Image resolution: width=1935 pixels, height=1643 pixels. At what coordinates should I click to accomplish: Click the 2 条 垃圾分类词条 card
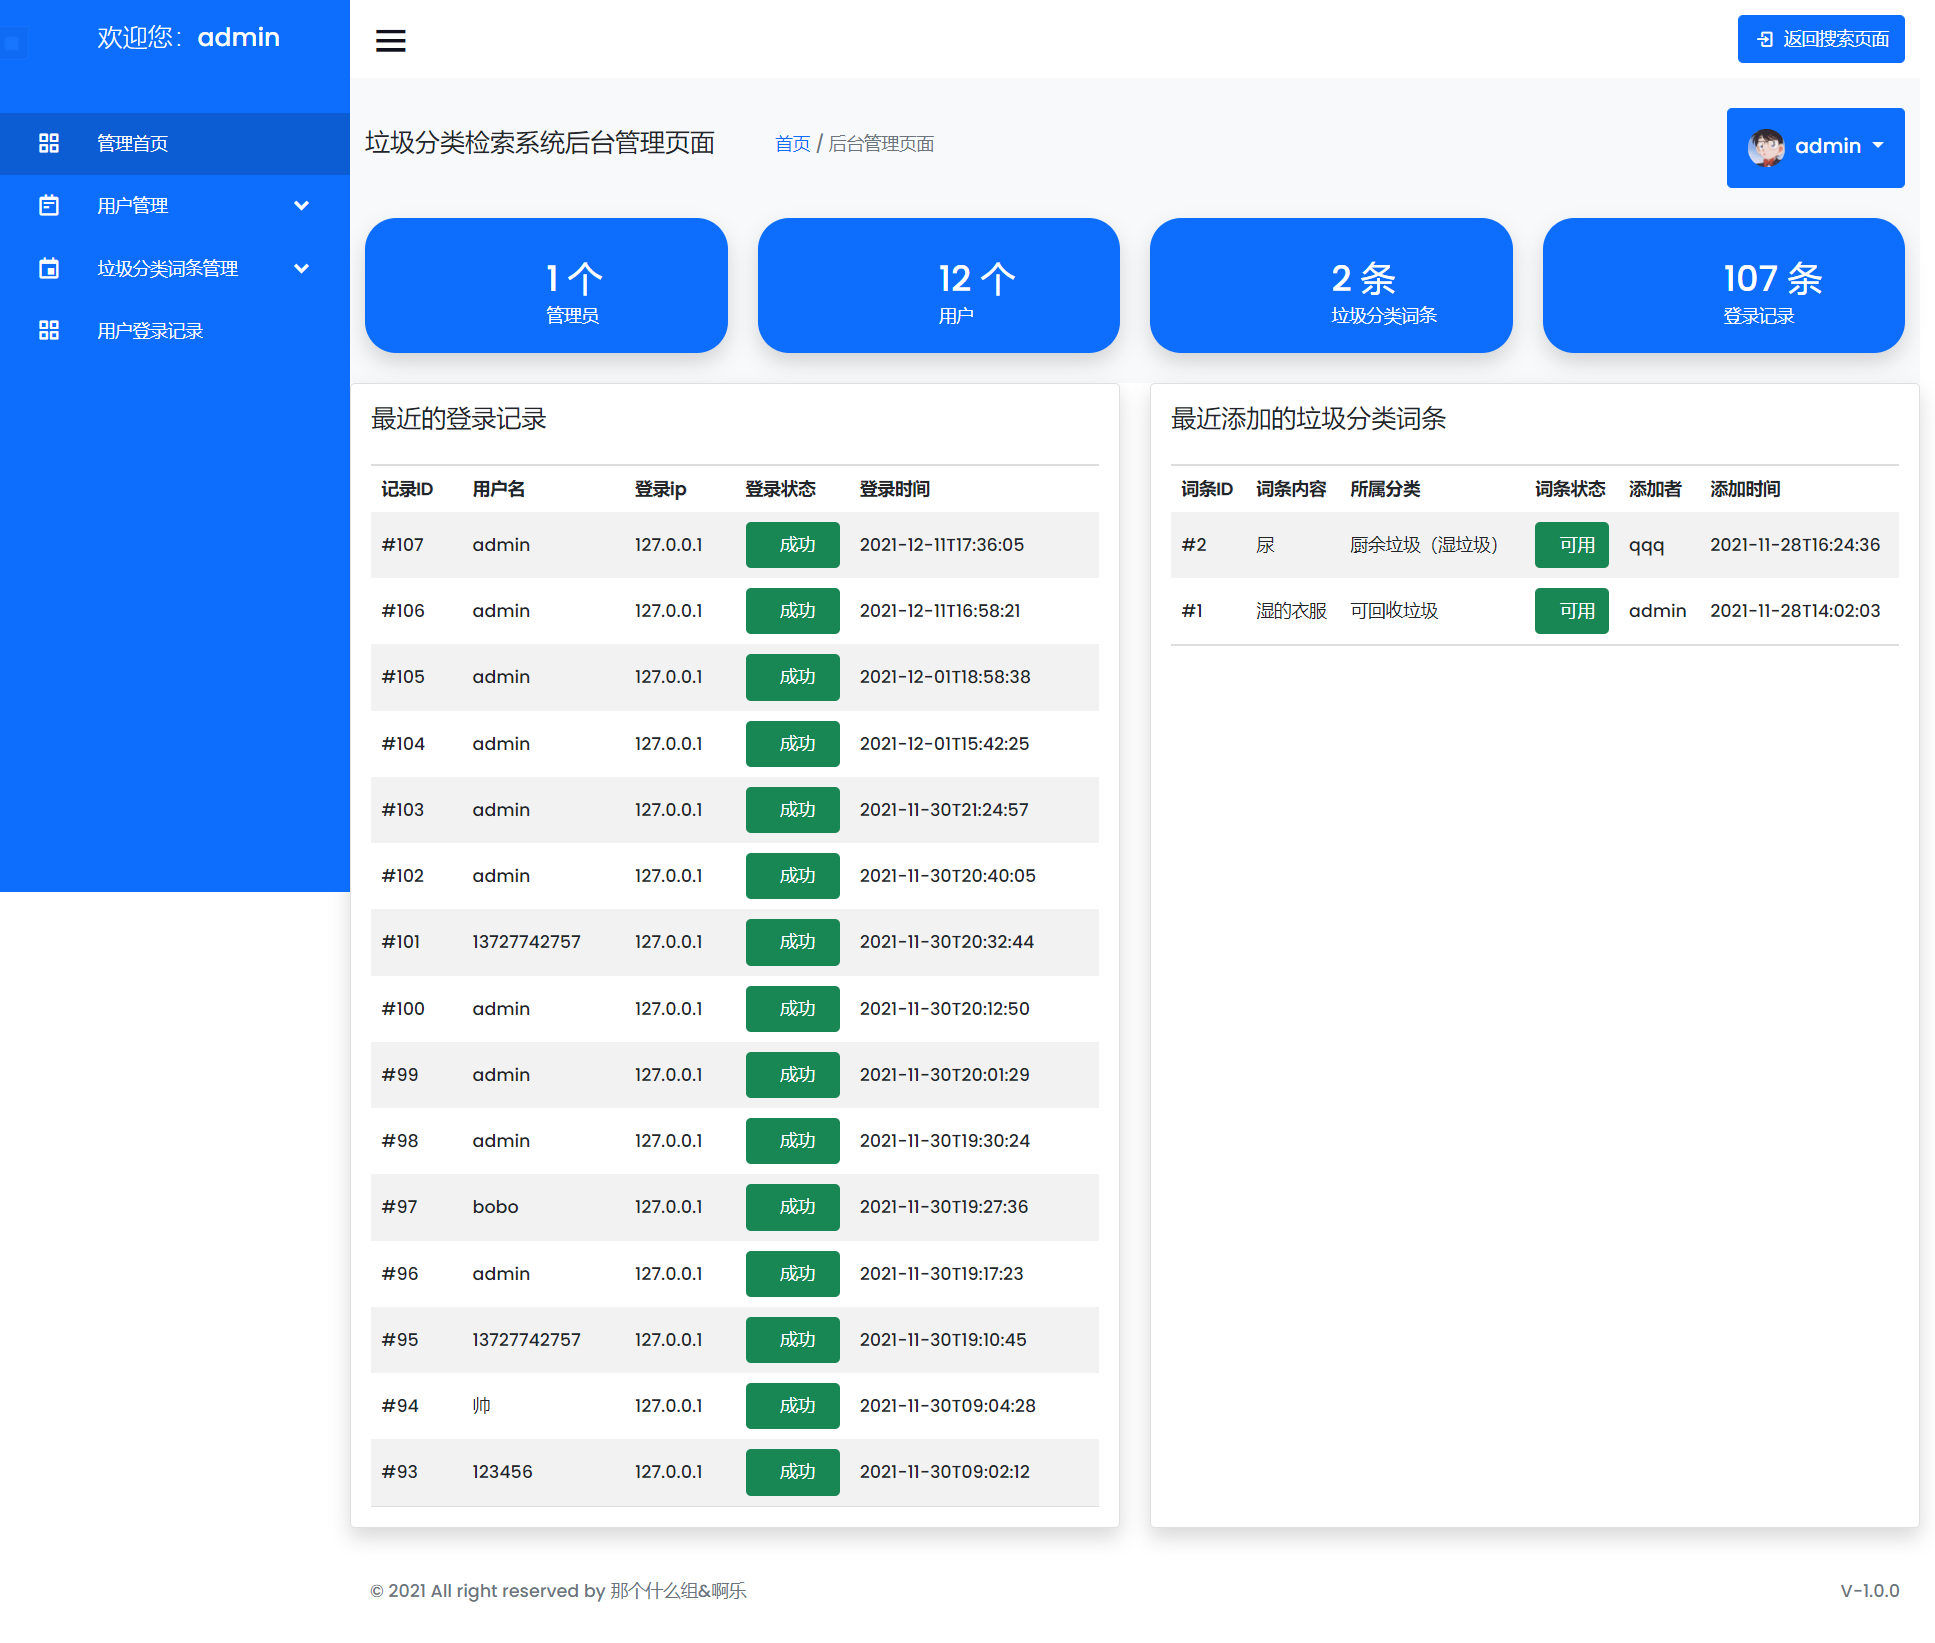1330,285
